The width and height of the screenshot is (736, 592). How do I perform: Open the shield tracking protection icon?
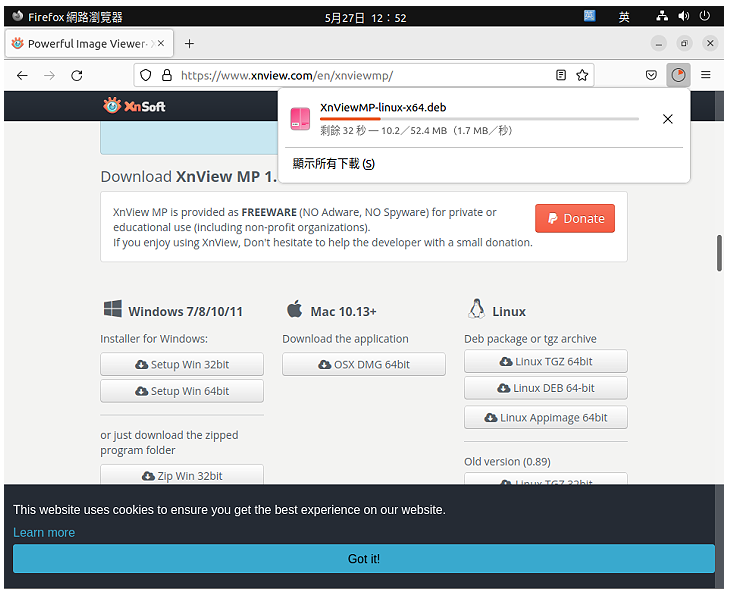point(146,75)
